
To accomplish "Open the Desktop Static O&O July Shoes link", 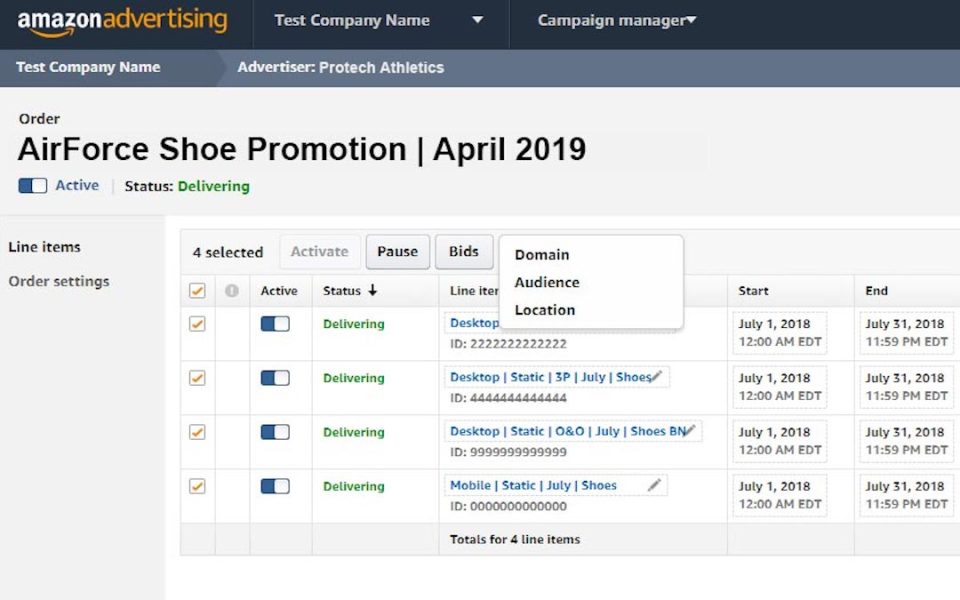I will [567, 431].
